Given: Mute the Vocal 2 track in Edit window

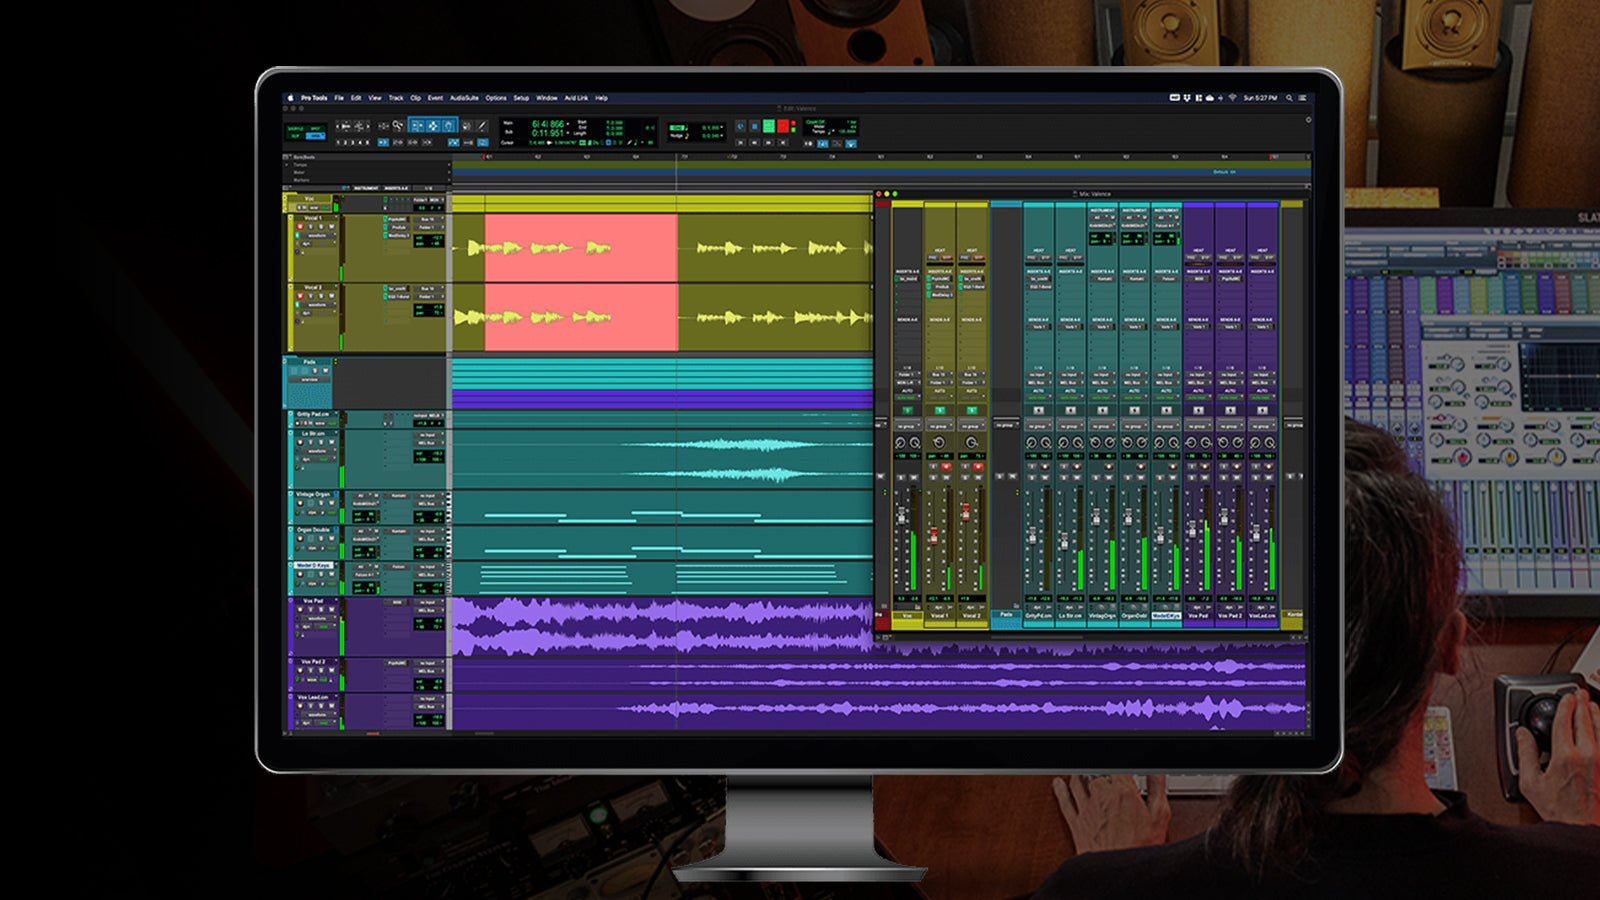Looking at the screenshot, I should (x=332, y=296).
